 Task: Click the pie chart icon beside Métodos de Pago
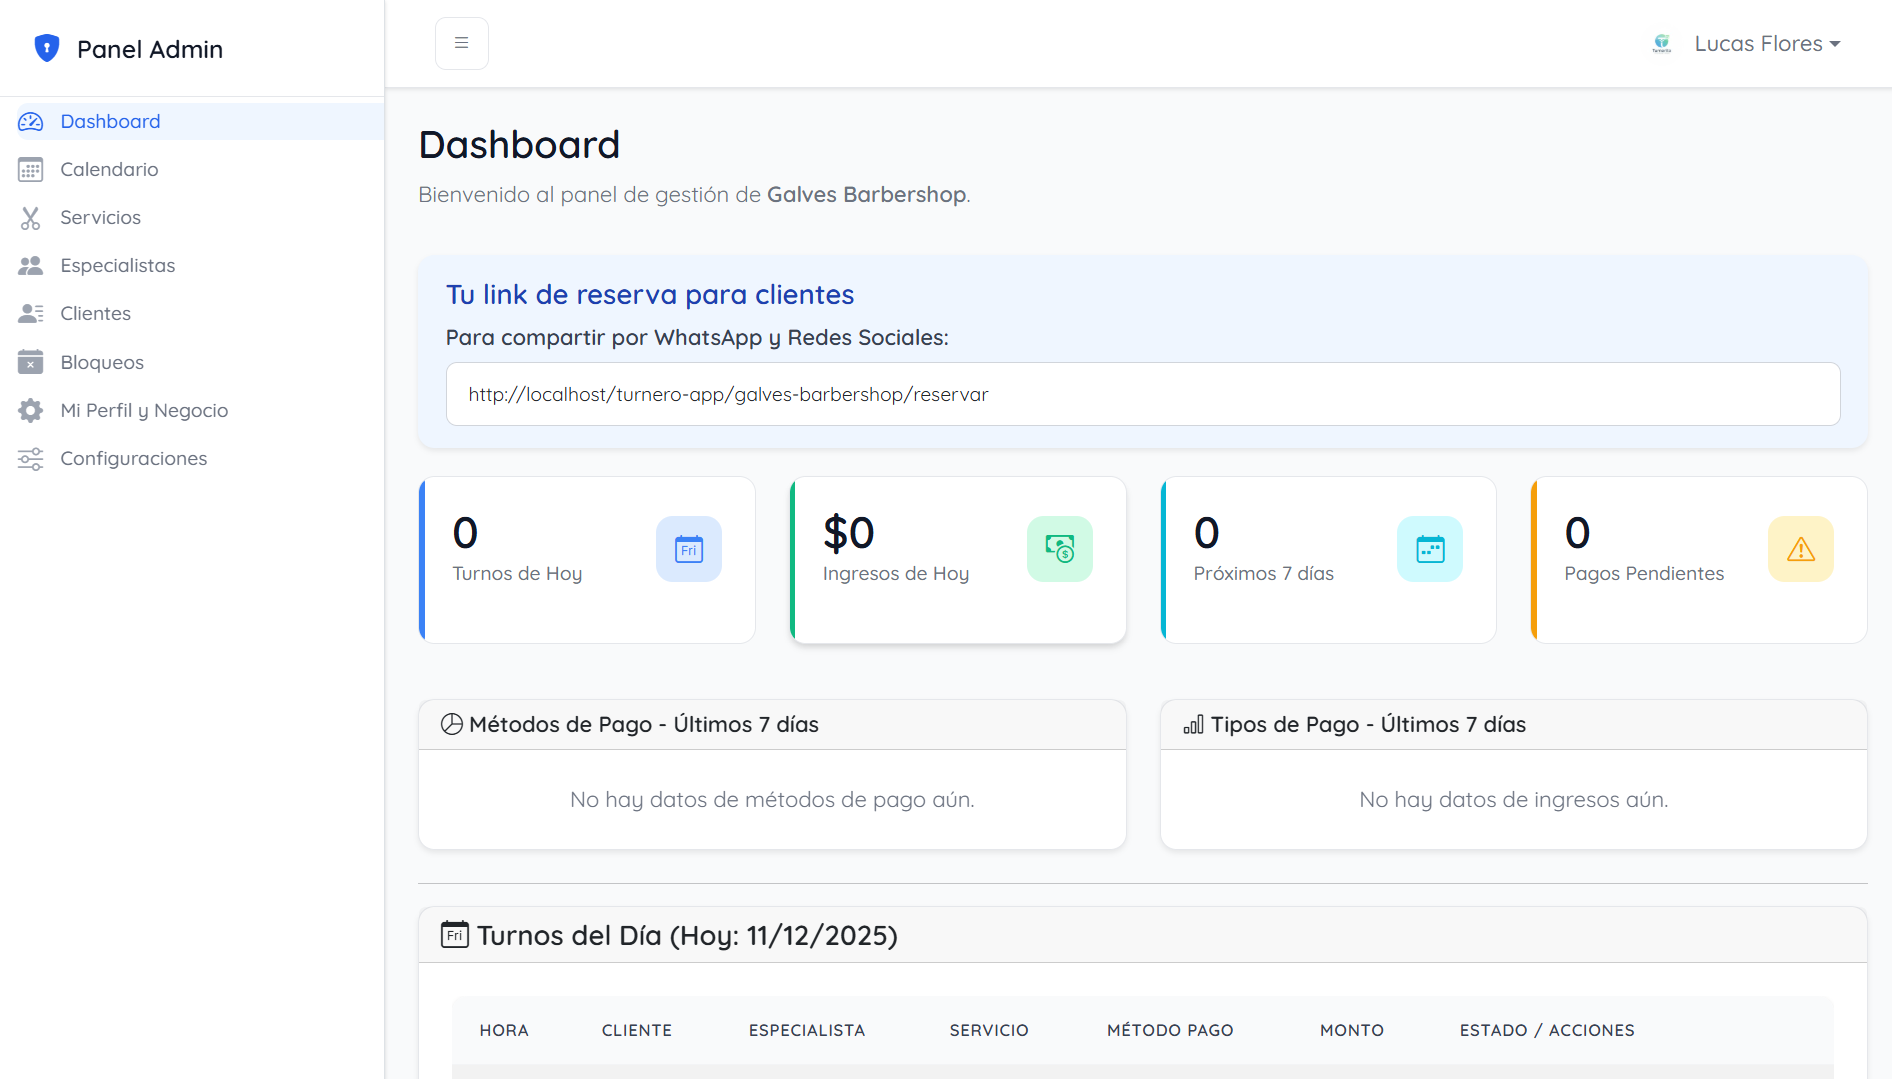point(452,725)
